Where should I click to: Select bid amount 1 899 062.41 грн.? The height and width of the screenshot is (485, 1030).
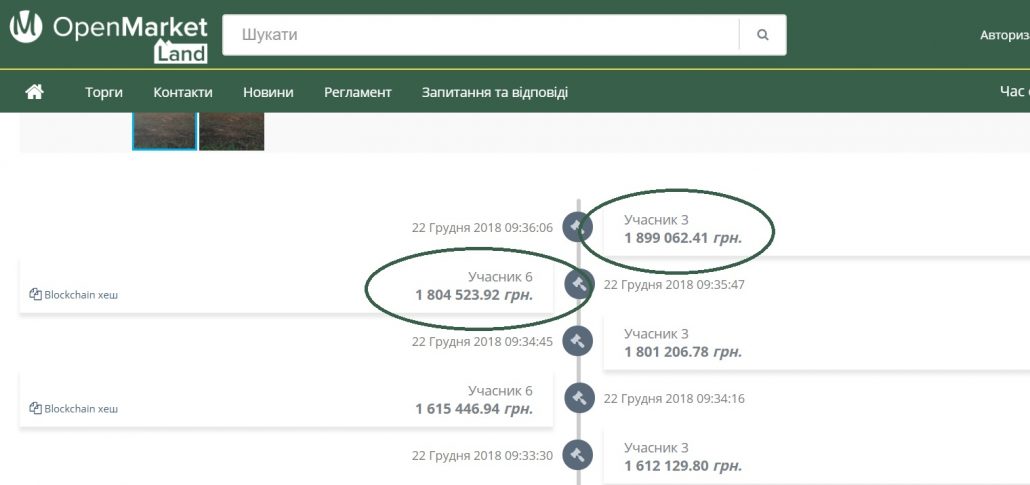[x=683, y=238]
